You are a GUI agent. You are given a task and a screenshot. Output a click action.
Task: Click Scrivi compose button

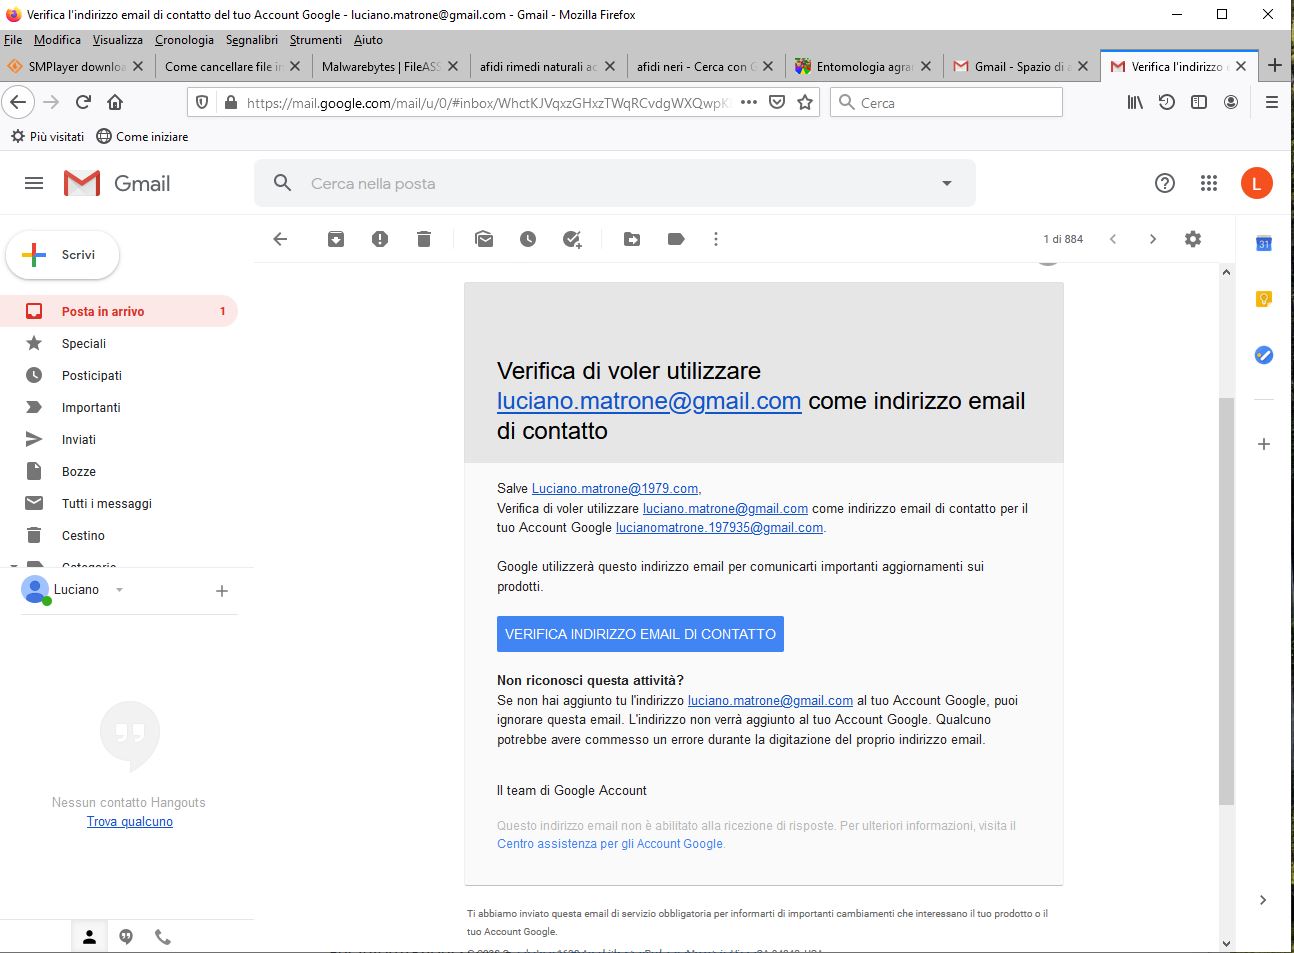point(63,255)
